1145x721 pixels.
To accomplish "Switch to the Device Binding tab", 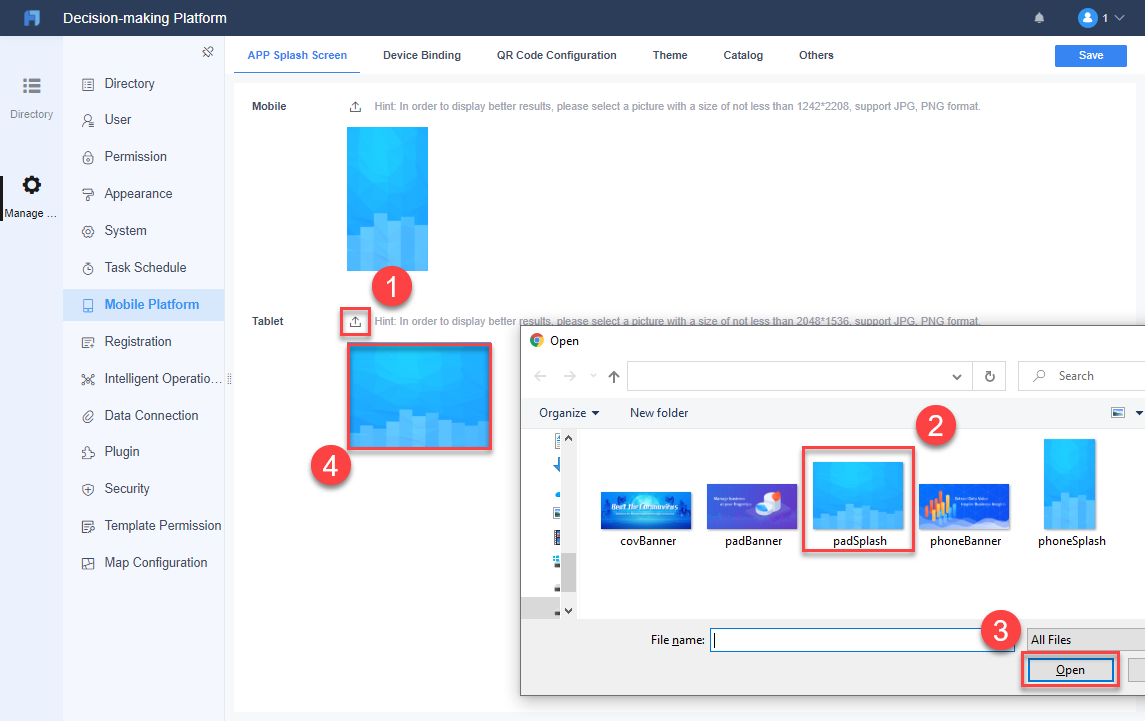I will (x=421, y=55).
